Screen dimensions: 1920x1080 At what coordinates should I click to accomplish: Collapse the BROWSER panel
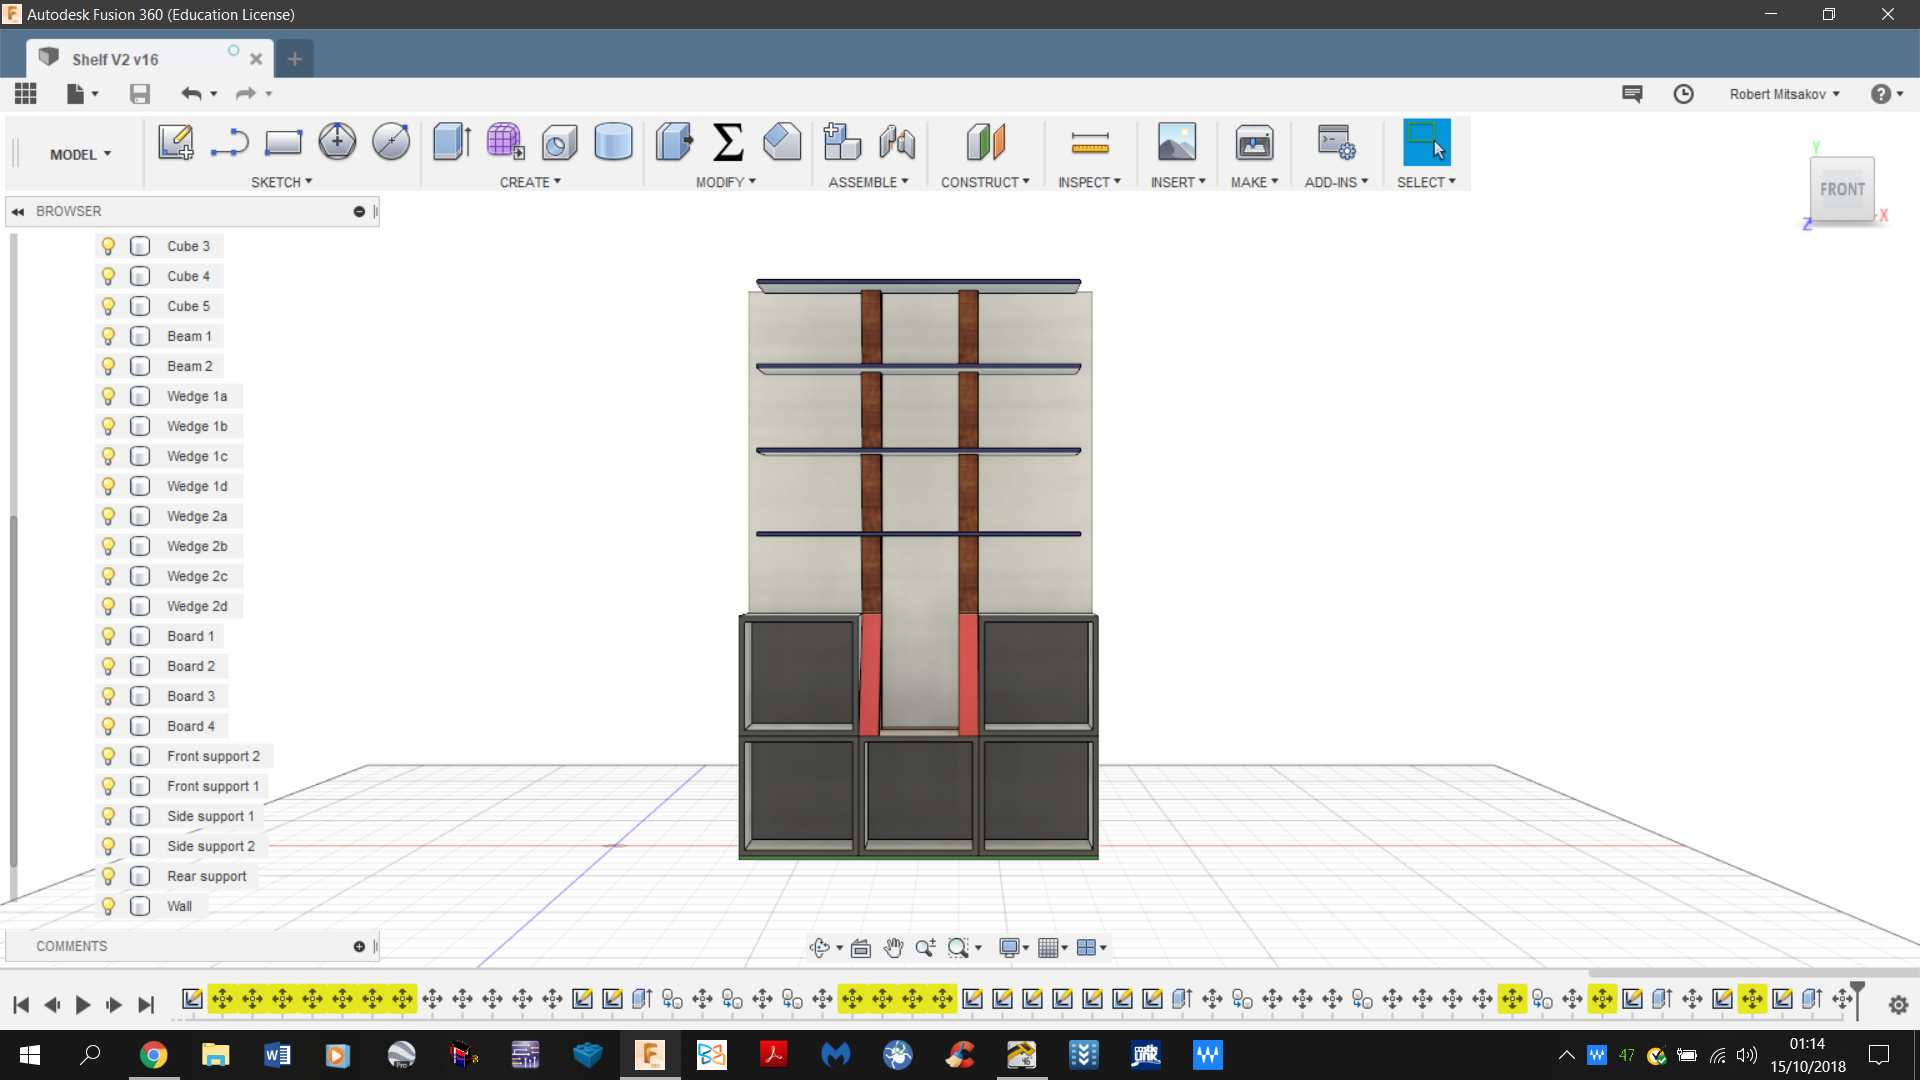(x=17, y=211)
